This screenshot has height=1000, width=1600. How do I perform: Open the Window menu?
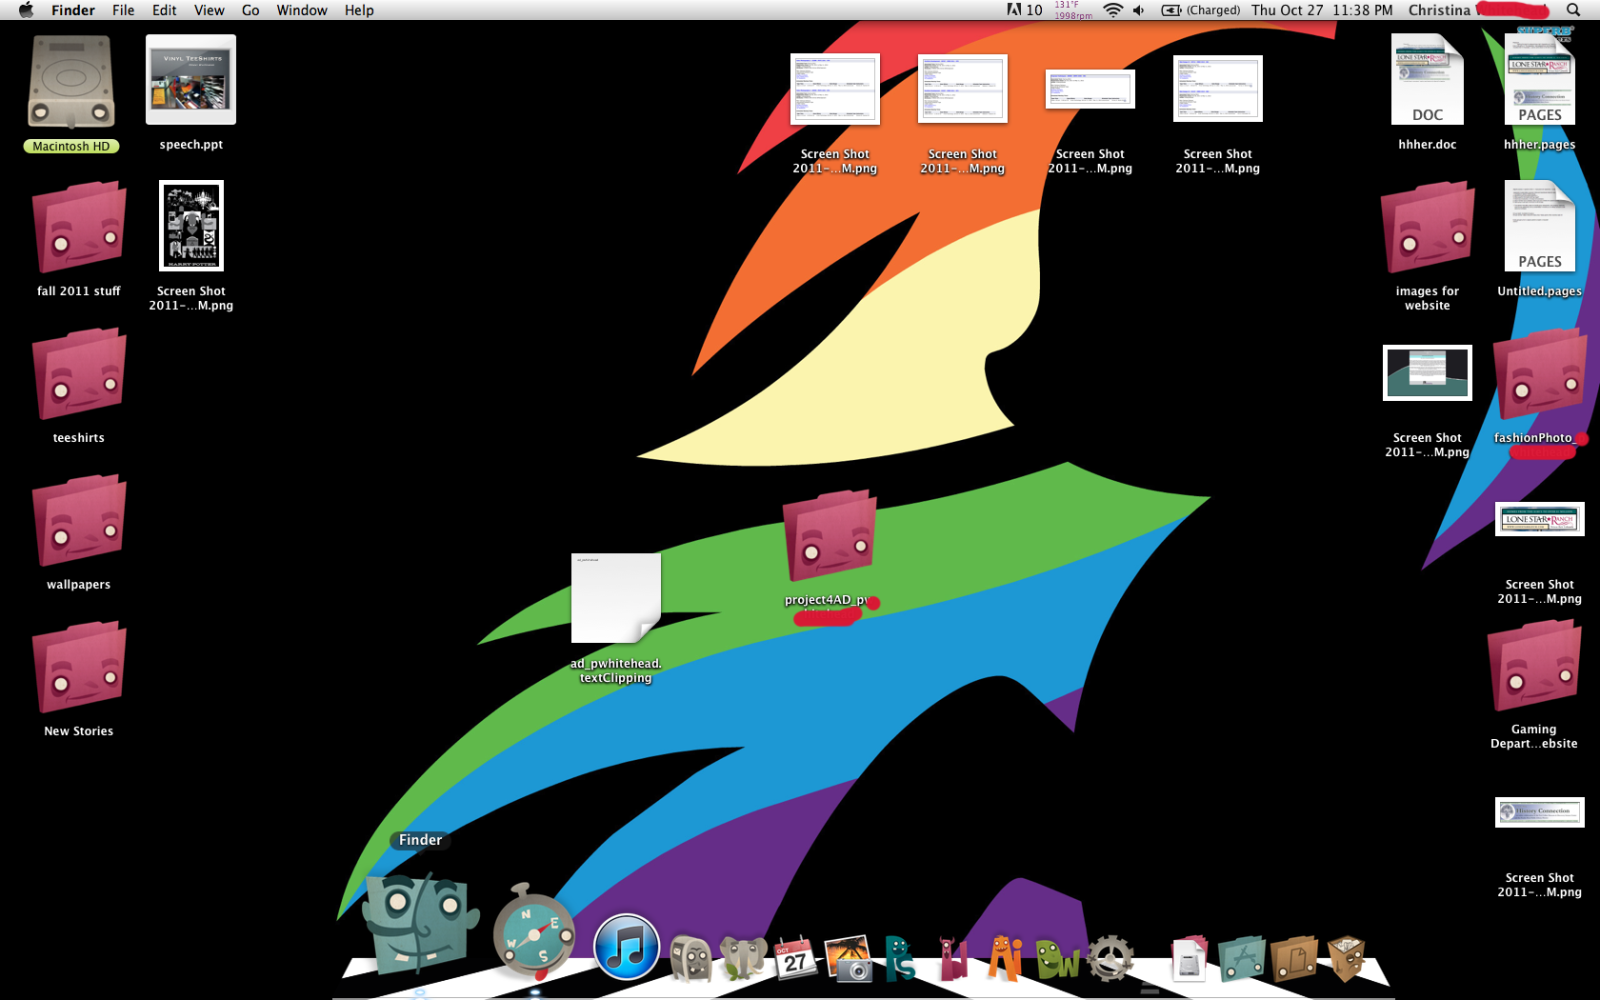click(302, 10)
